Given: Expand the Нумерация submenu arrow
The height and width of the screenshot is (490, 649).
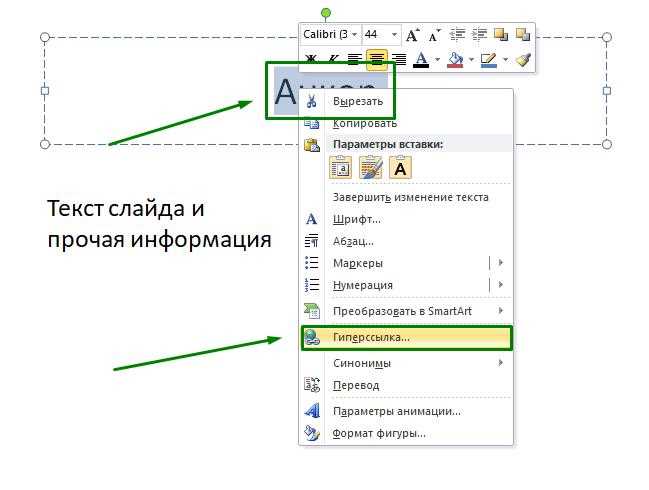Looking at the screenshot, I should (501, 285).
